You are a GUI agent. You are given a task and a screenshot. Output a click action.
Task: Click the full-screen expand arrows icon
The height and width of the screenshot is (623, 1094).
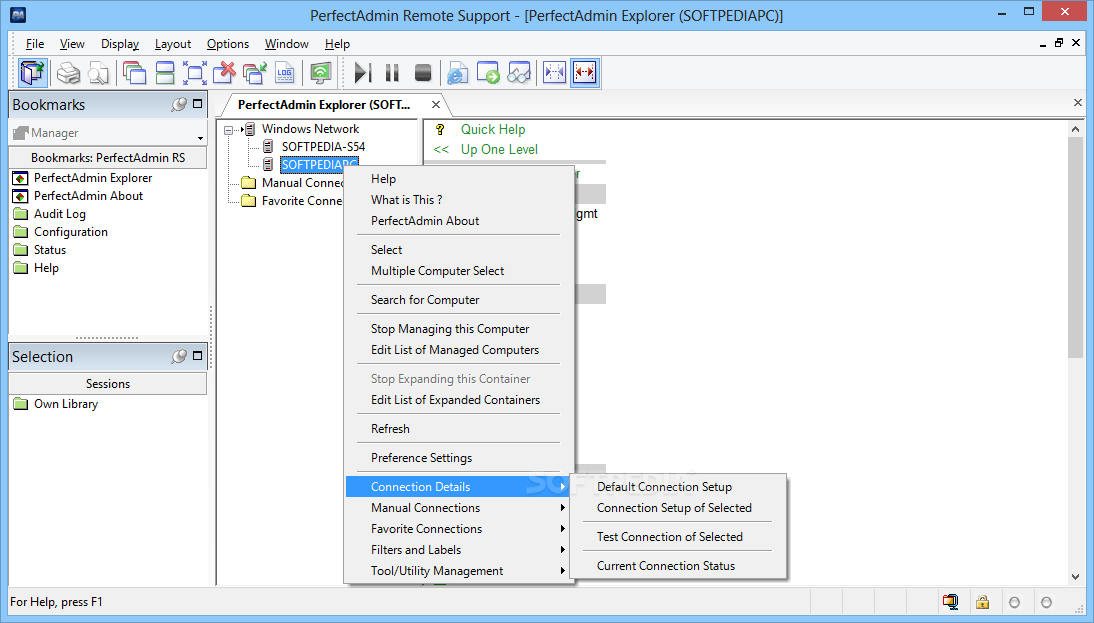pyautogui.click(x=195, y=73)
